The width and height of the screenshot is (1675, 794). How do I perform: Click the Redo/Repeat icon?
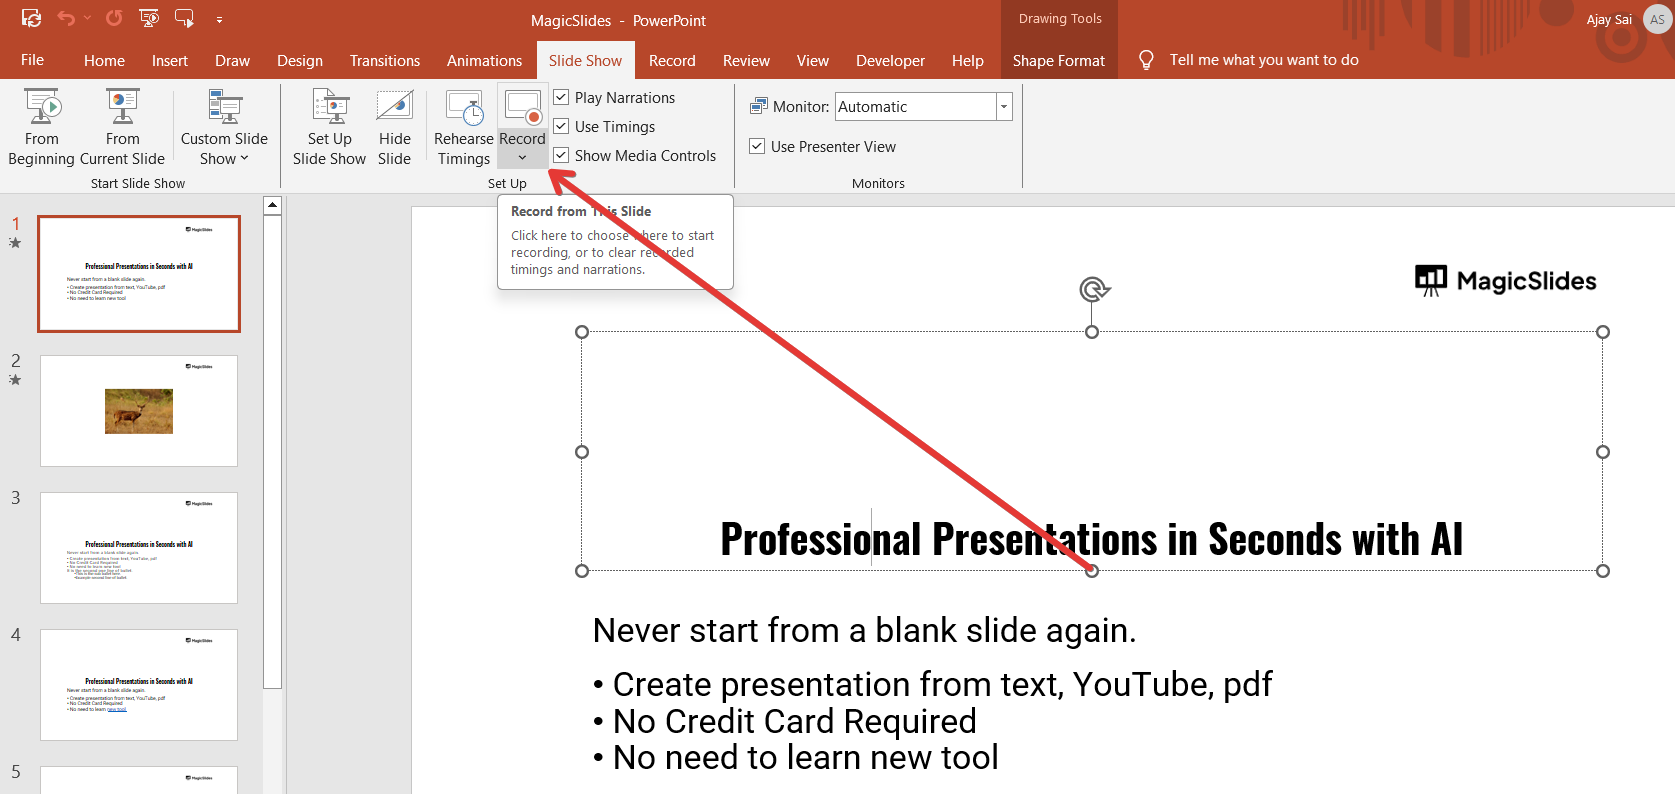coord(114,18)
